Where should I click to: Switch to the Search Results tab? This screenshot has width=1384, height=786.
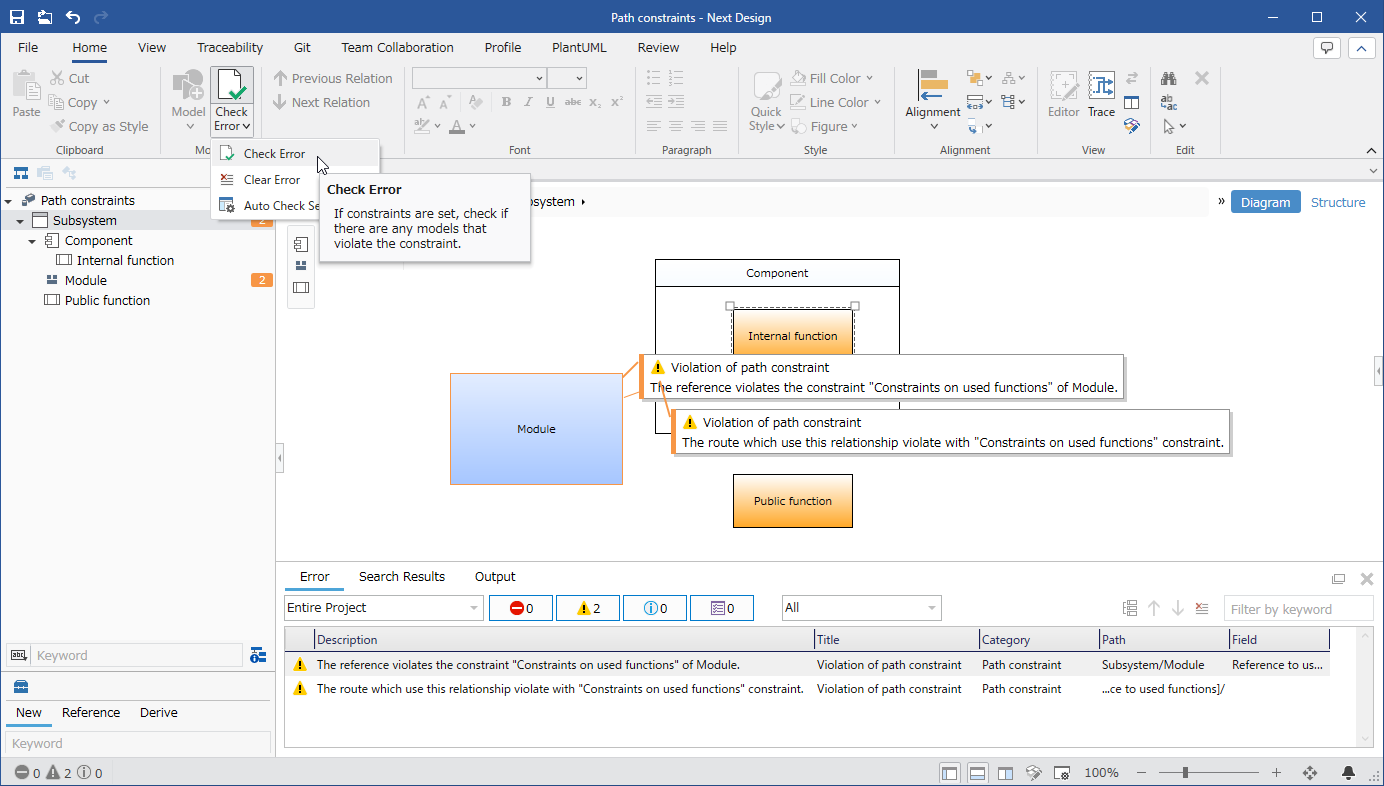(402, 576)
